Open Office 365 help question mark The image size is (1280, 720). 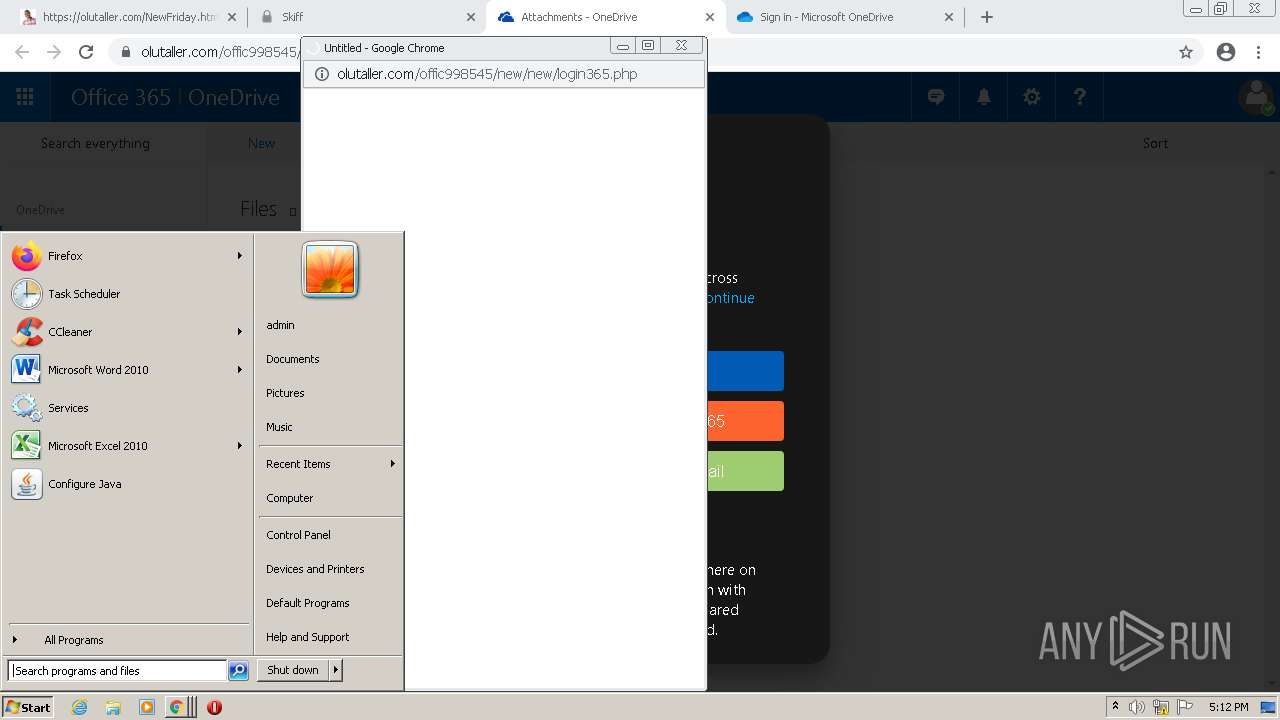pyautogui.click(x=1080, y=97)
